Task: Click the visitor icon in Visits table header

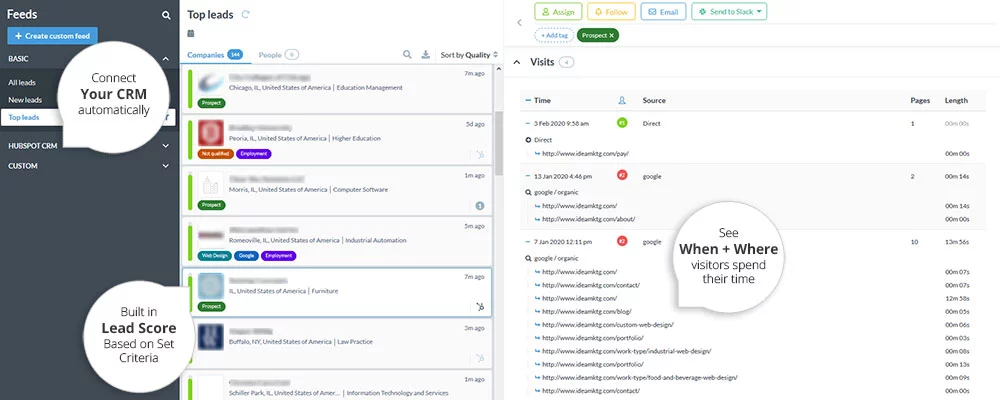Action: pos(622,100)
